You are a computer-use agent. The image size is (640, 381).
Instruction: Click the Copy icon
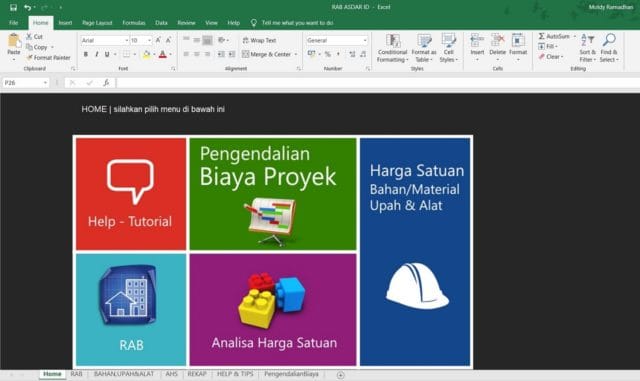click(29, 47)
